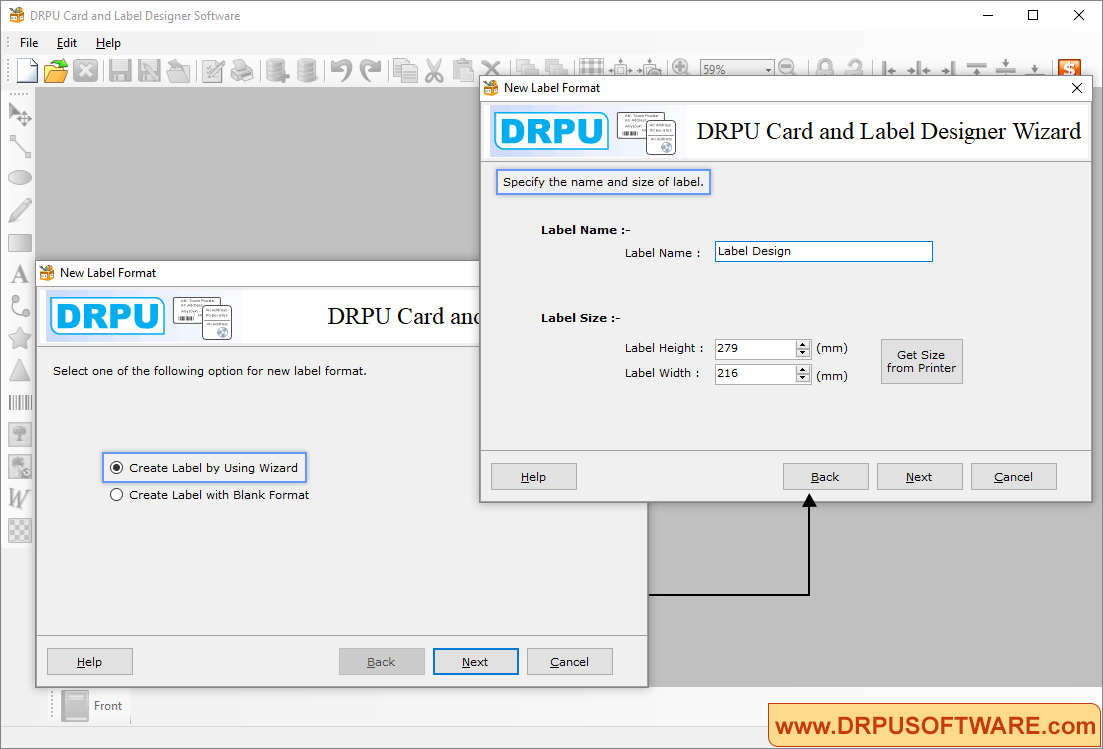
Task: Open the Edit menu
Action: (x=67, y=43)
